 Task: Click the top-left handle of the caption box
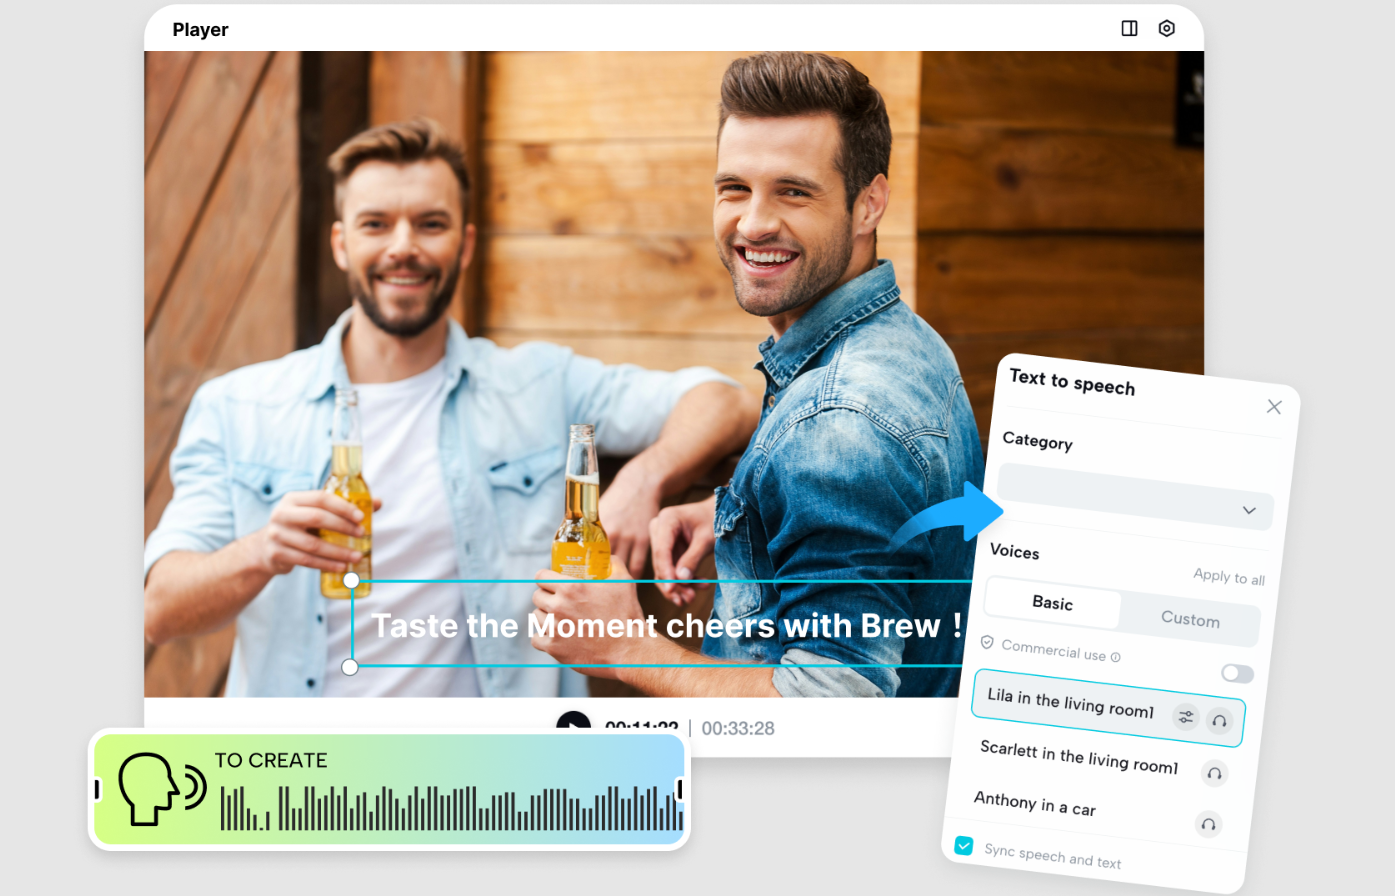tap(351, 580)
